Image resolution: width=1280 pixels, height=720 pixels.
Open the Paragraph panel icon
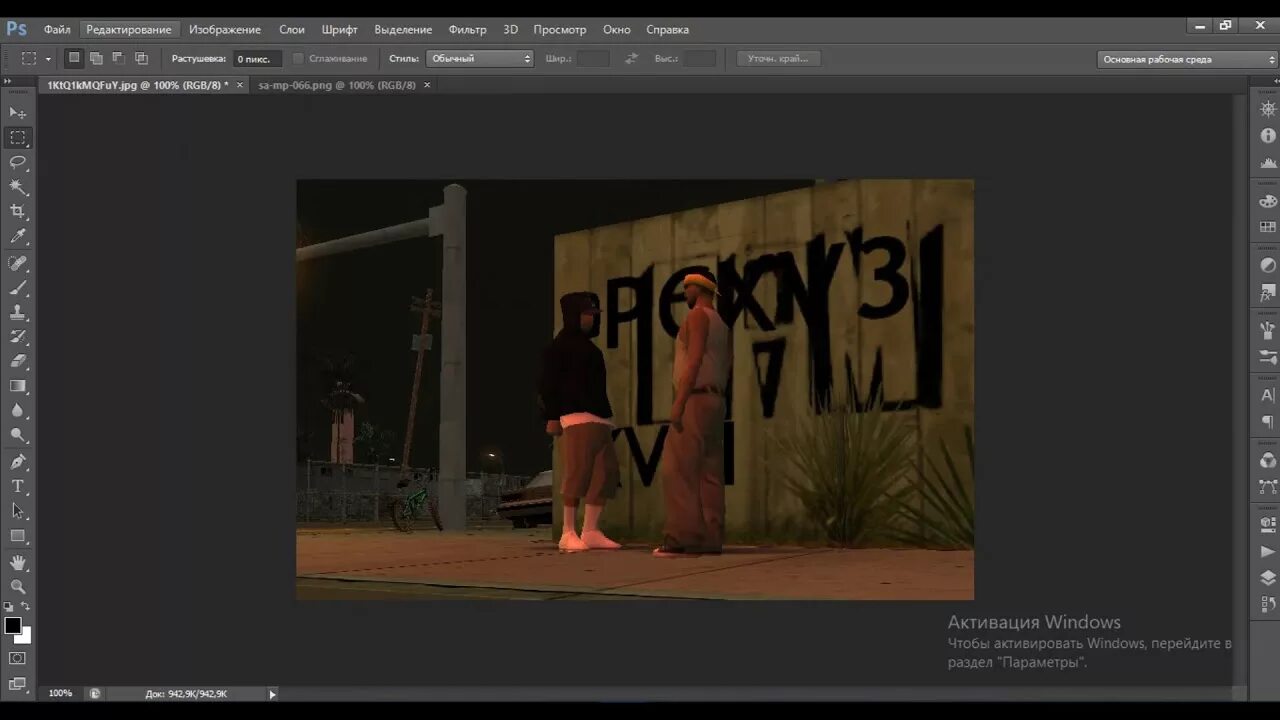click(x=1268, y=422)
